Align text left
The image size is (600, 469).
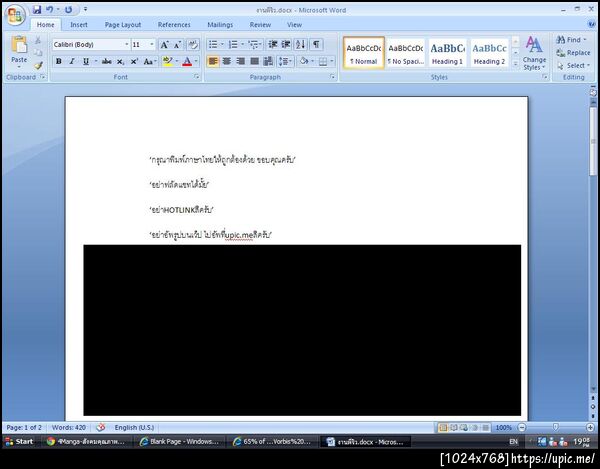click(213, 61)
